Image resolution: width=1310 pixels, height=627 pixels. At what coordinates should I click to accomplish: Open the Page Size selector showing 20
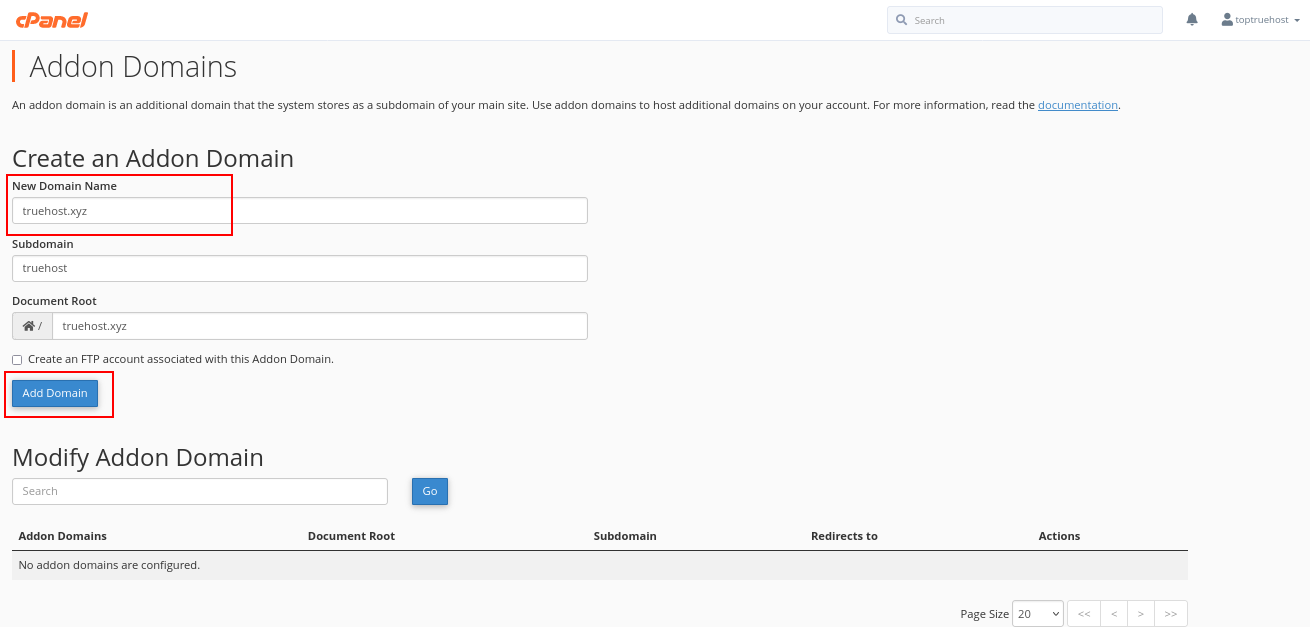[x=1037, y=613]
